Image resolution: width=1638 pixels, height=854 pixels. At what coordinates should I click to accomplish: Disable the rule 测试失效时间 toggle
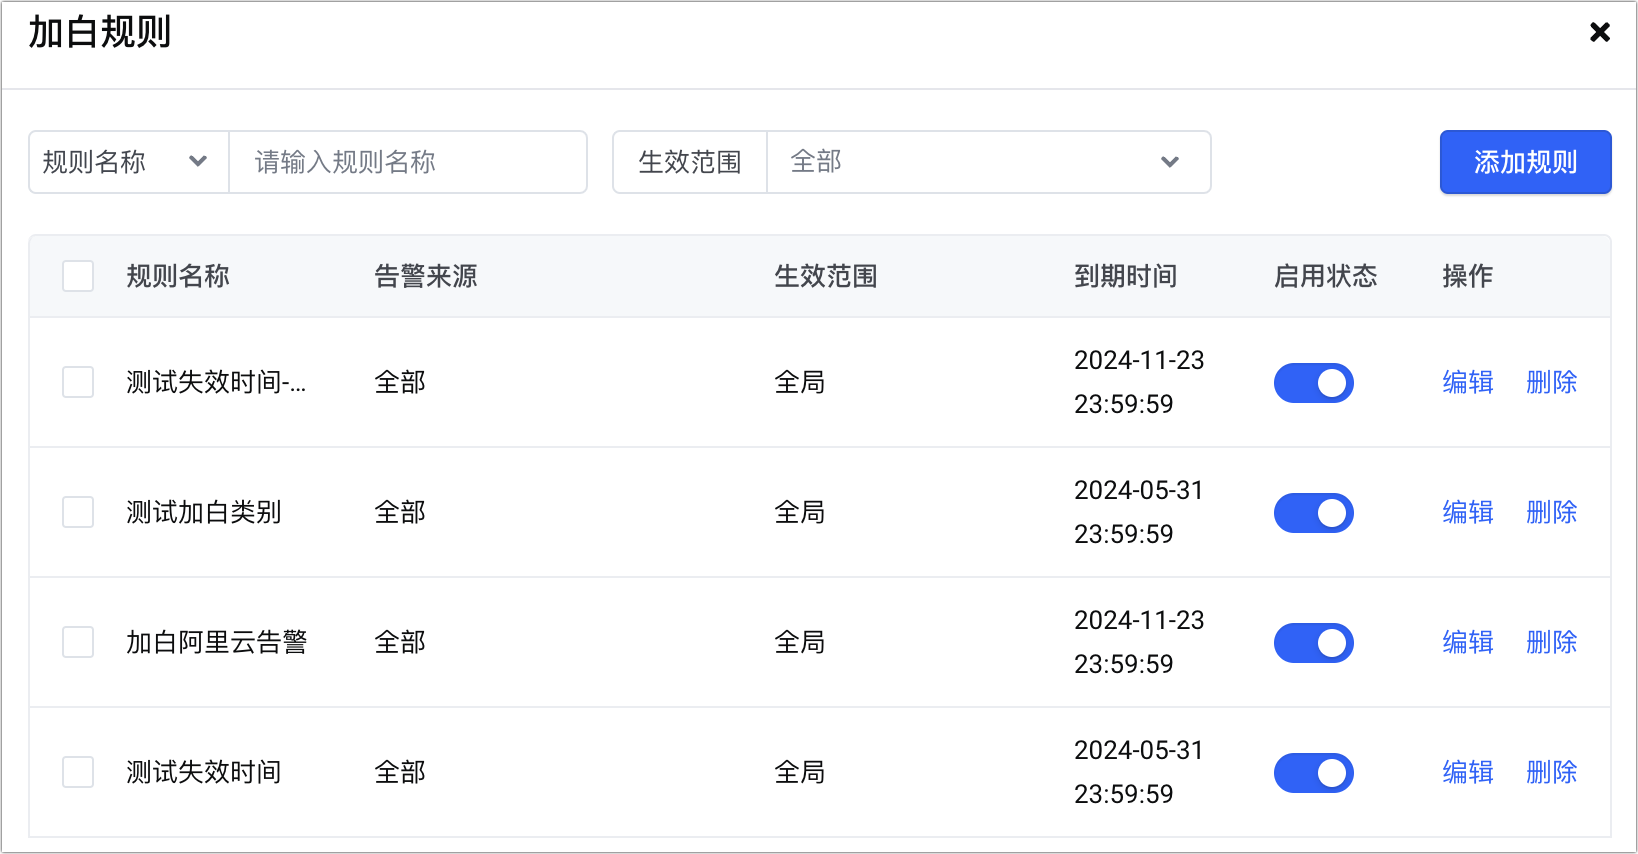pos(1314,773)
